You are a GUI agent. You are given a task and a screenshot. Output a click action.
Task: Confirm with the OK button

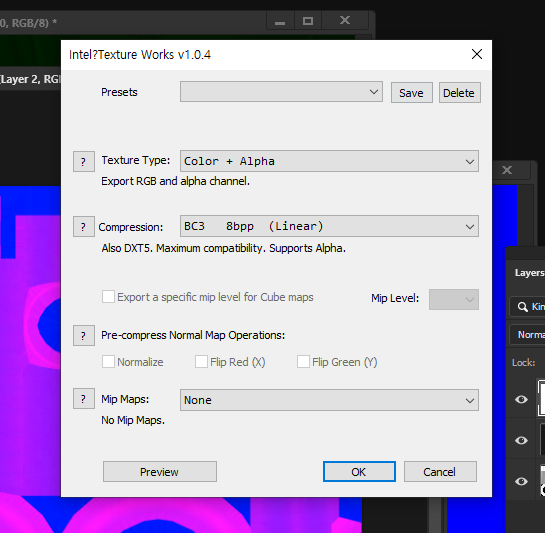[x=359, y=471]
